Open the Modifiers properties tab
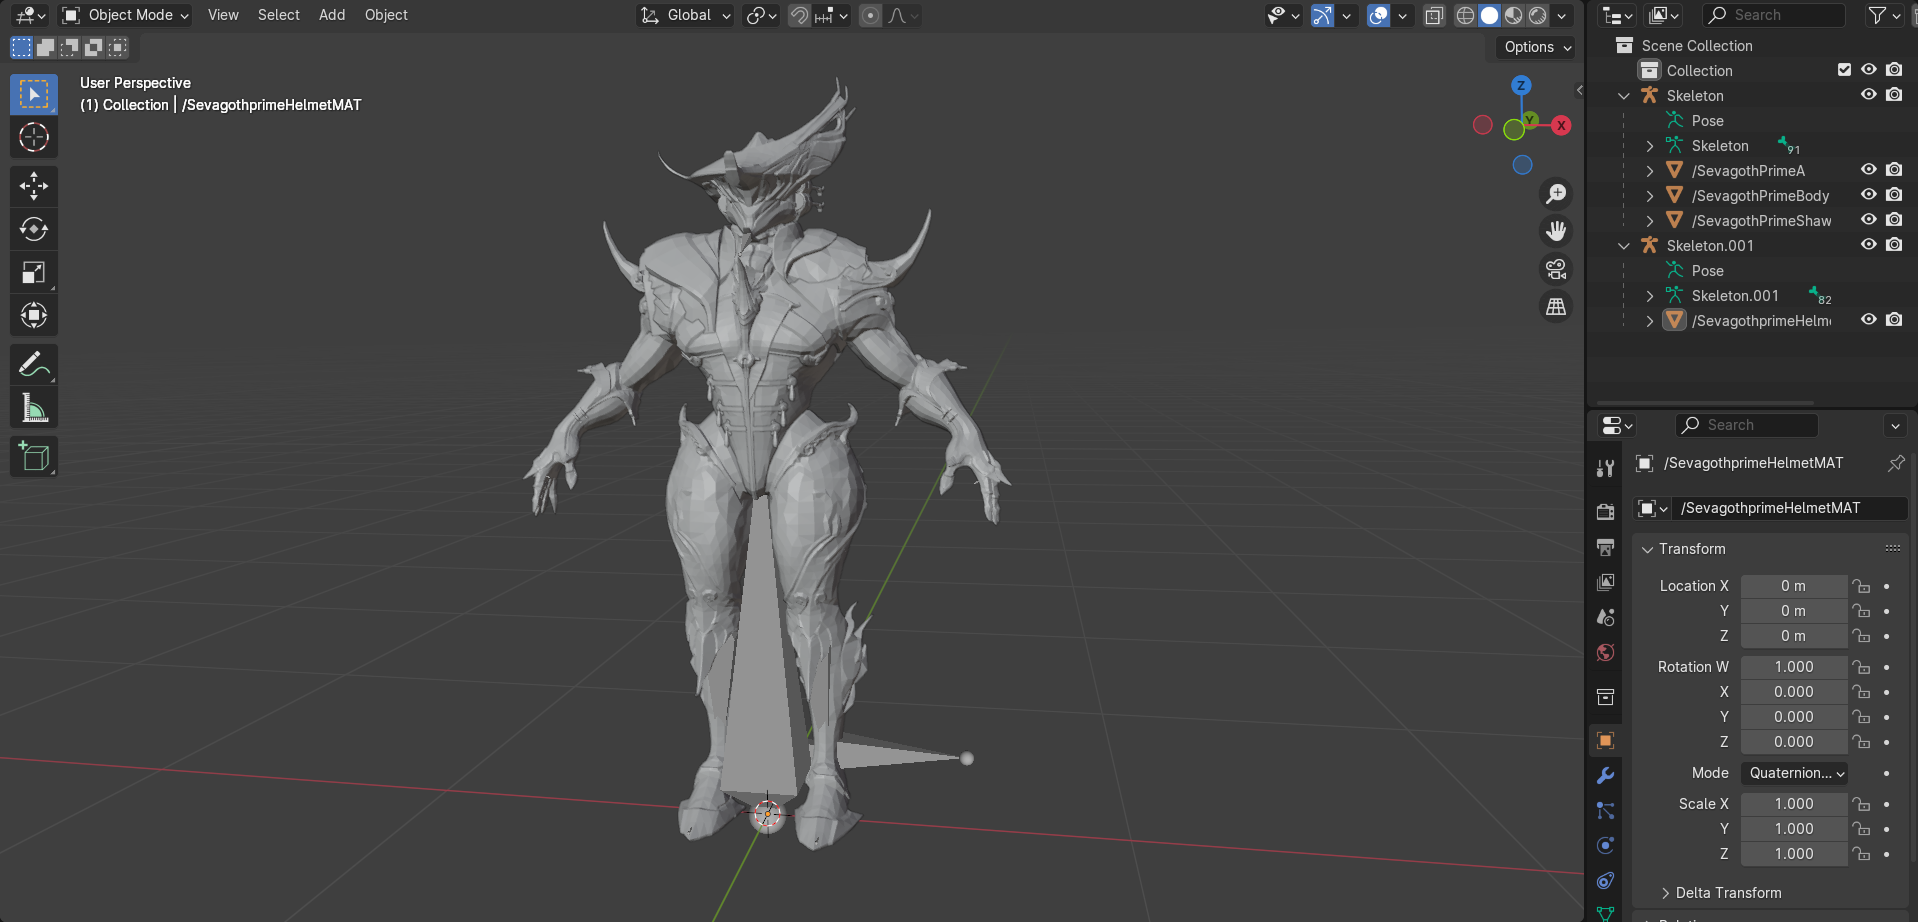 [x=1605, y=775]
